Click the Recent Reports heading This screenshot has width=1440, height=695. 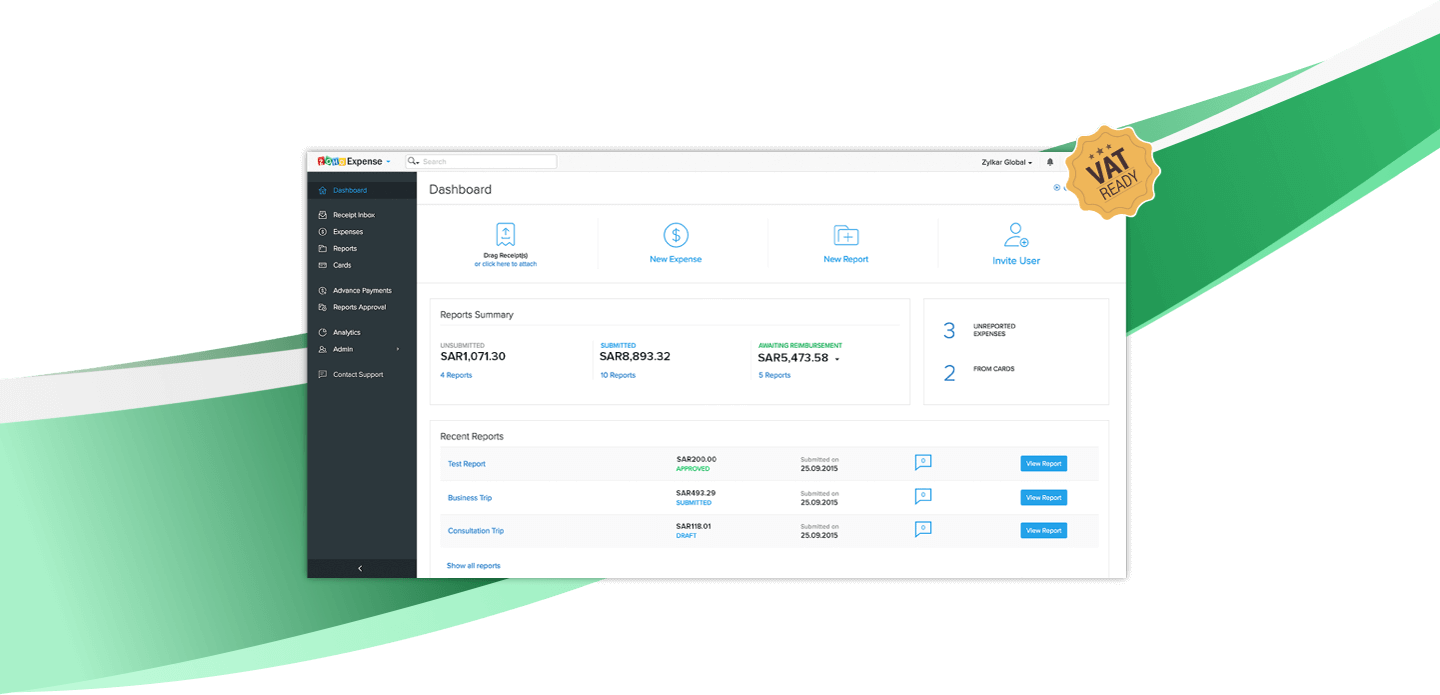[x=472, y=437]
